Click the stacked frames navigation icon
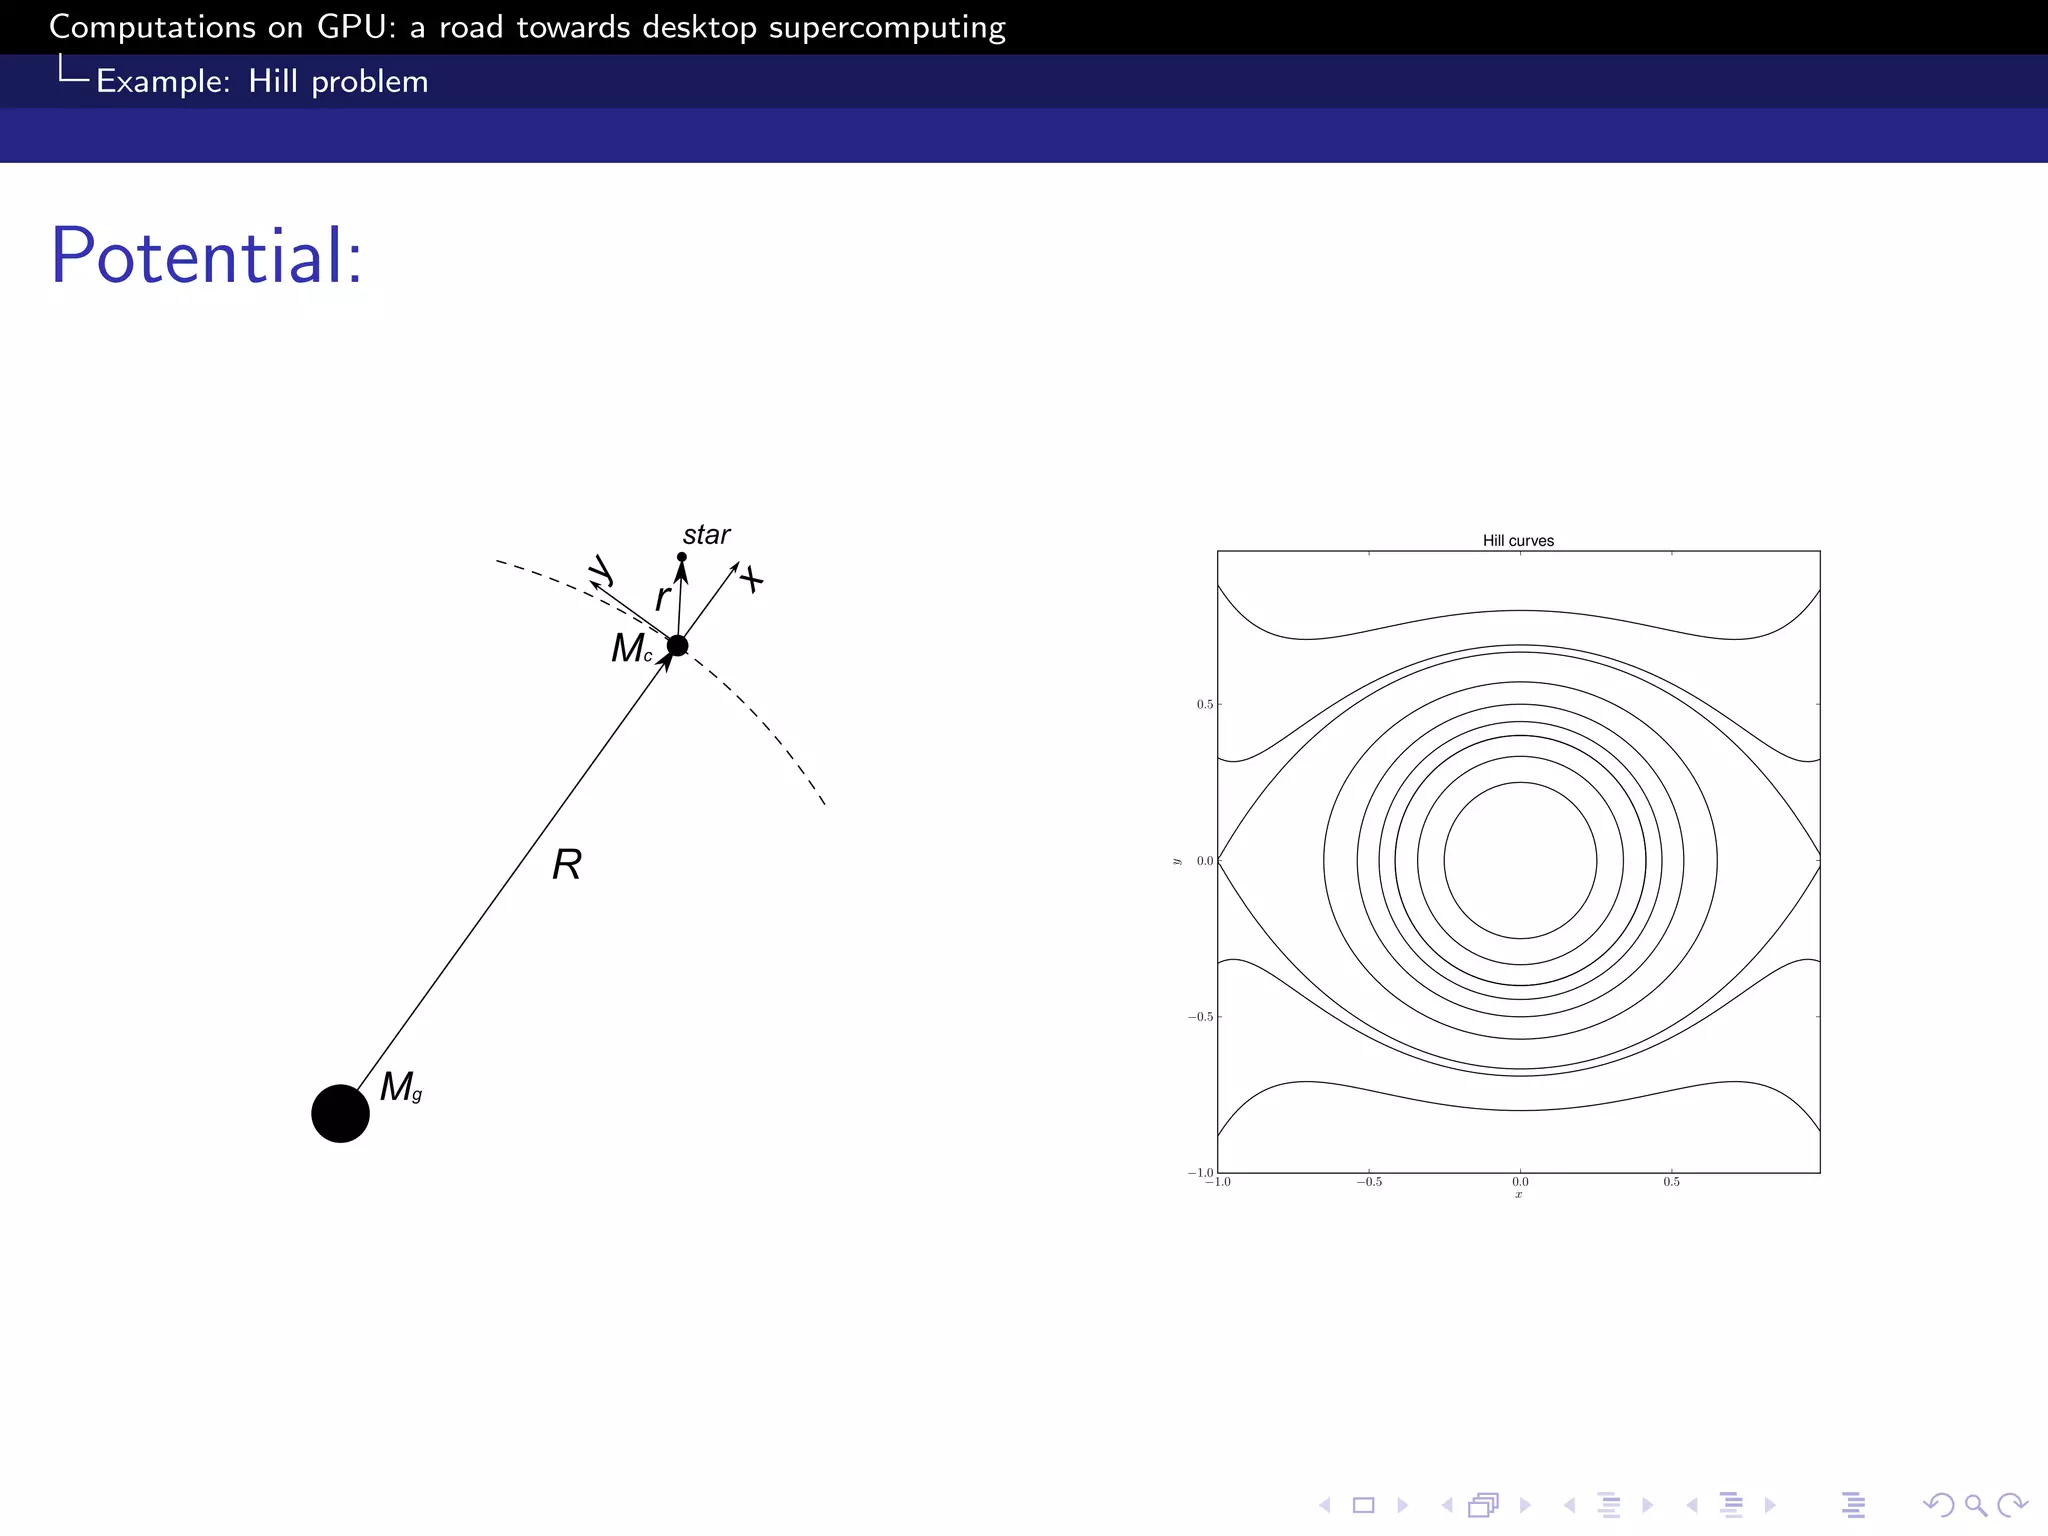Image resolution: width=2048 pixels, height=1536 pixels. click(x=1484, y=1505)
